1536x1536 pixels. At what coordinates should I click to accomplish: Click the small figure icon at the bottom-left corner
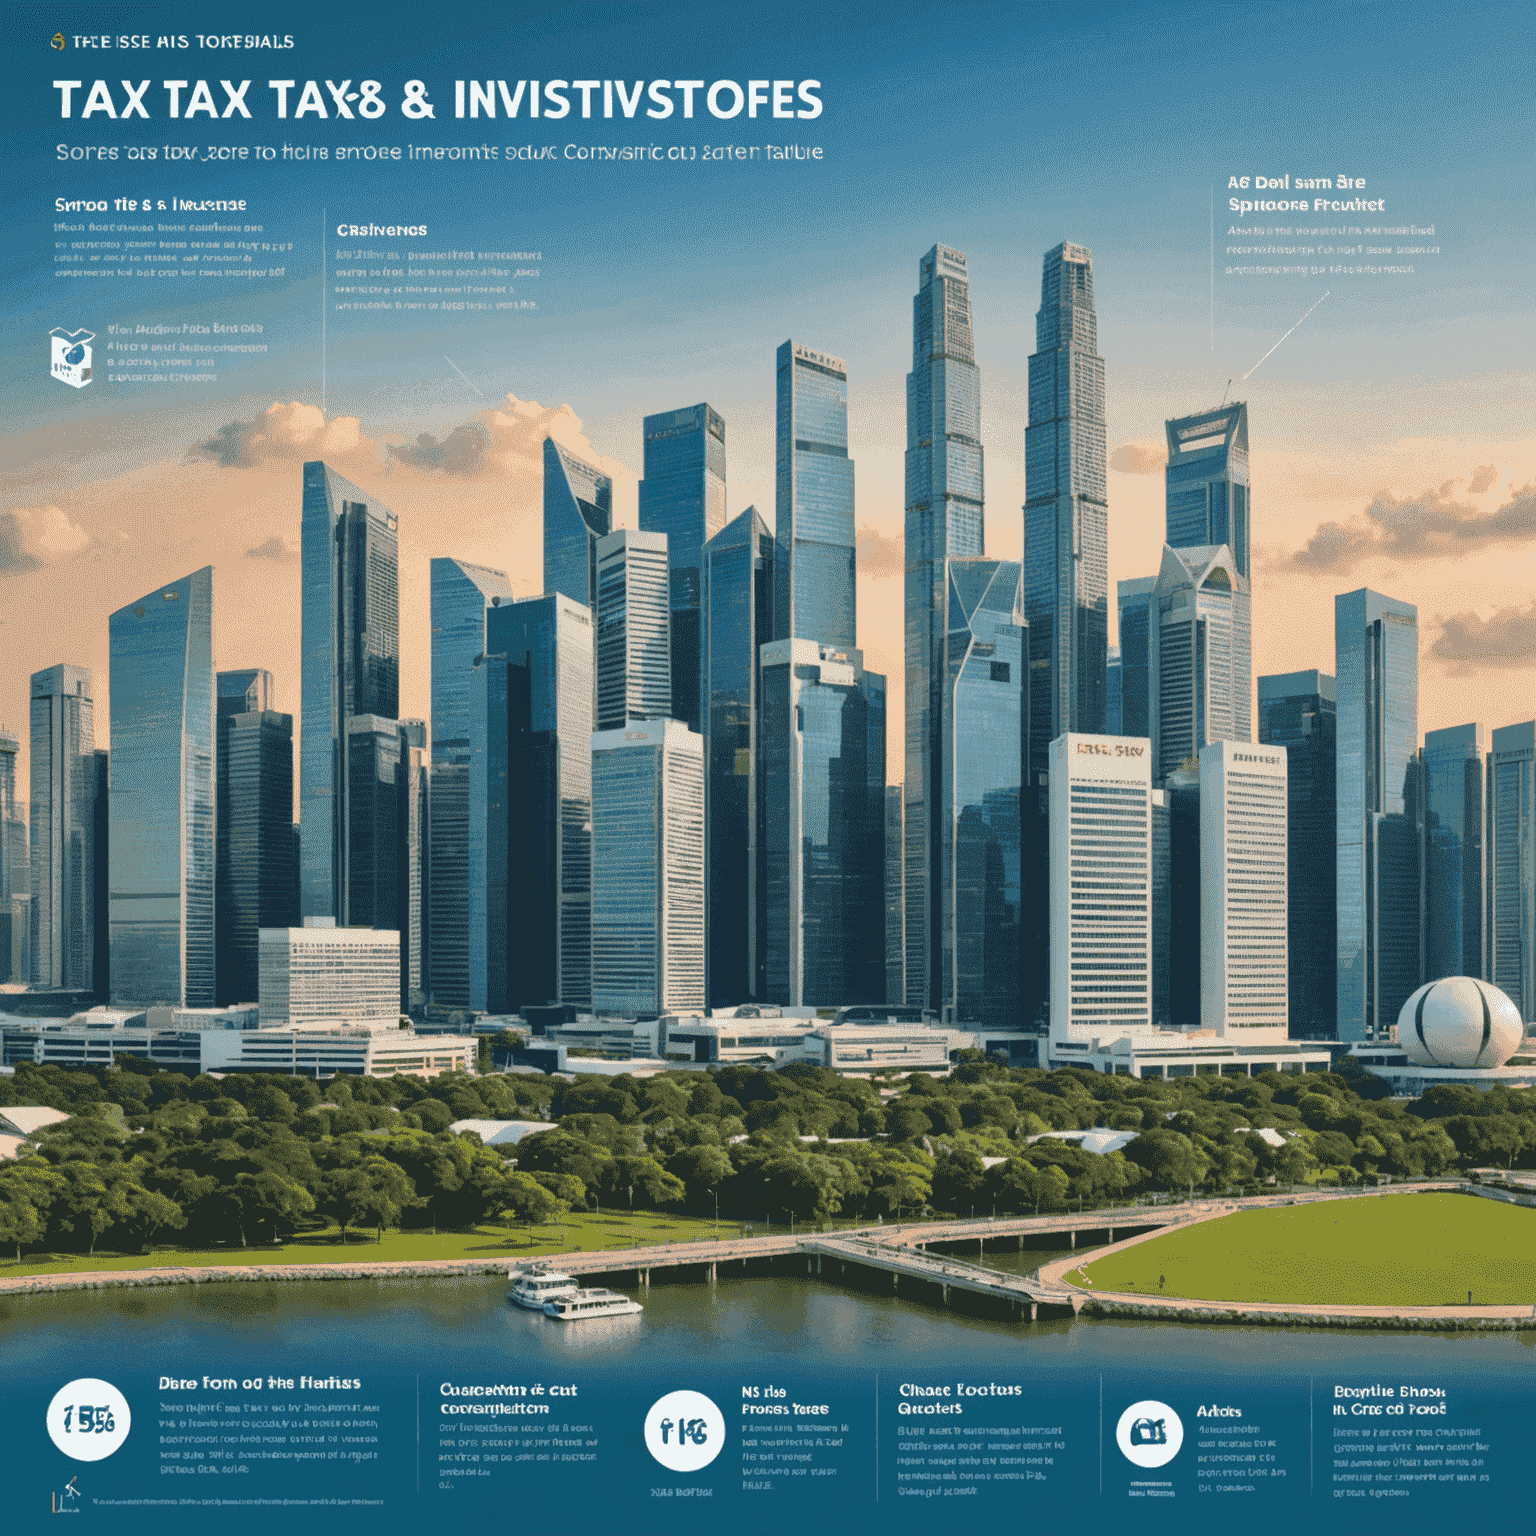(67, 1496)
